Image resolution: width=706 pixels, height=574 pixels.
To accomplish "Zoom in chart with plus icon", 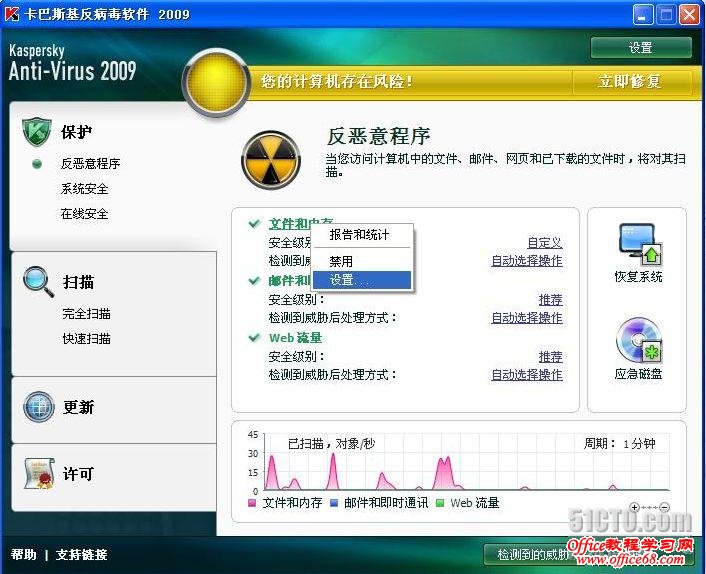I will (634, 507).
